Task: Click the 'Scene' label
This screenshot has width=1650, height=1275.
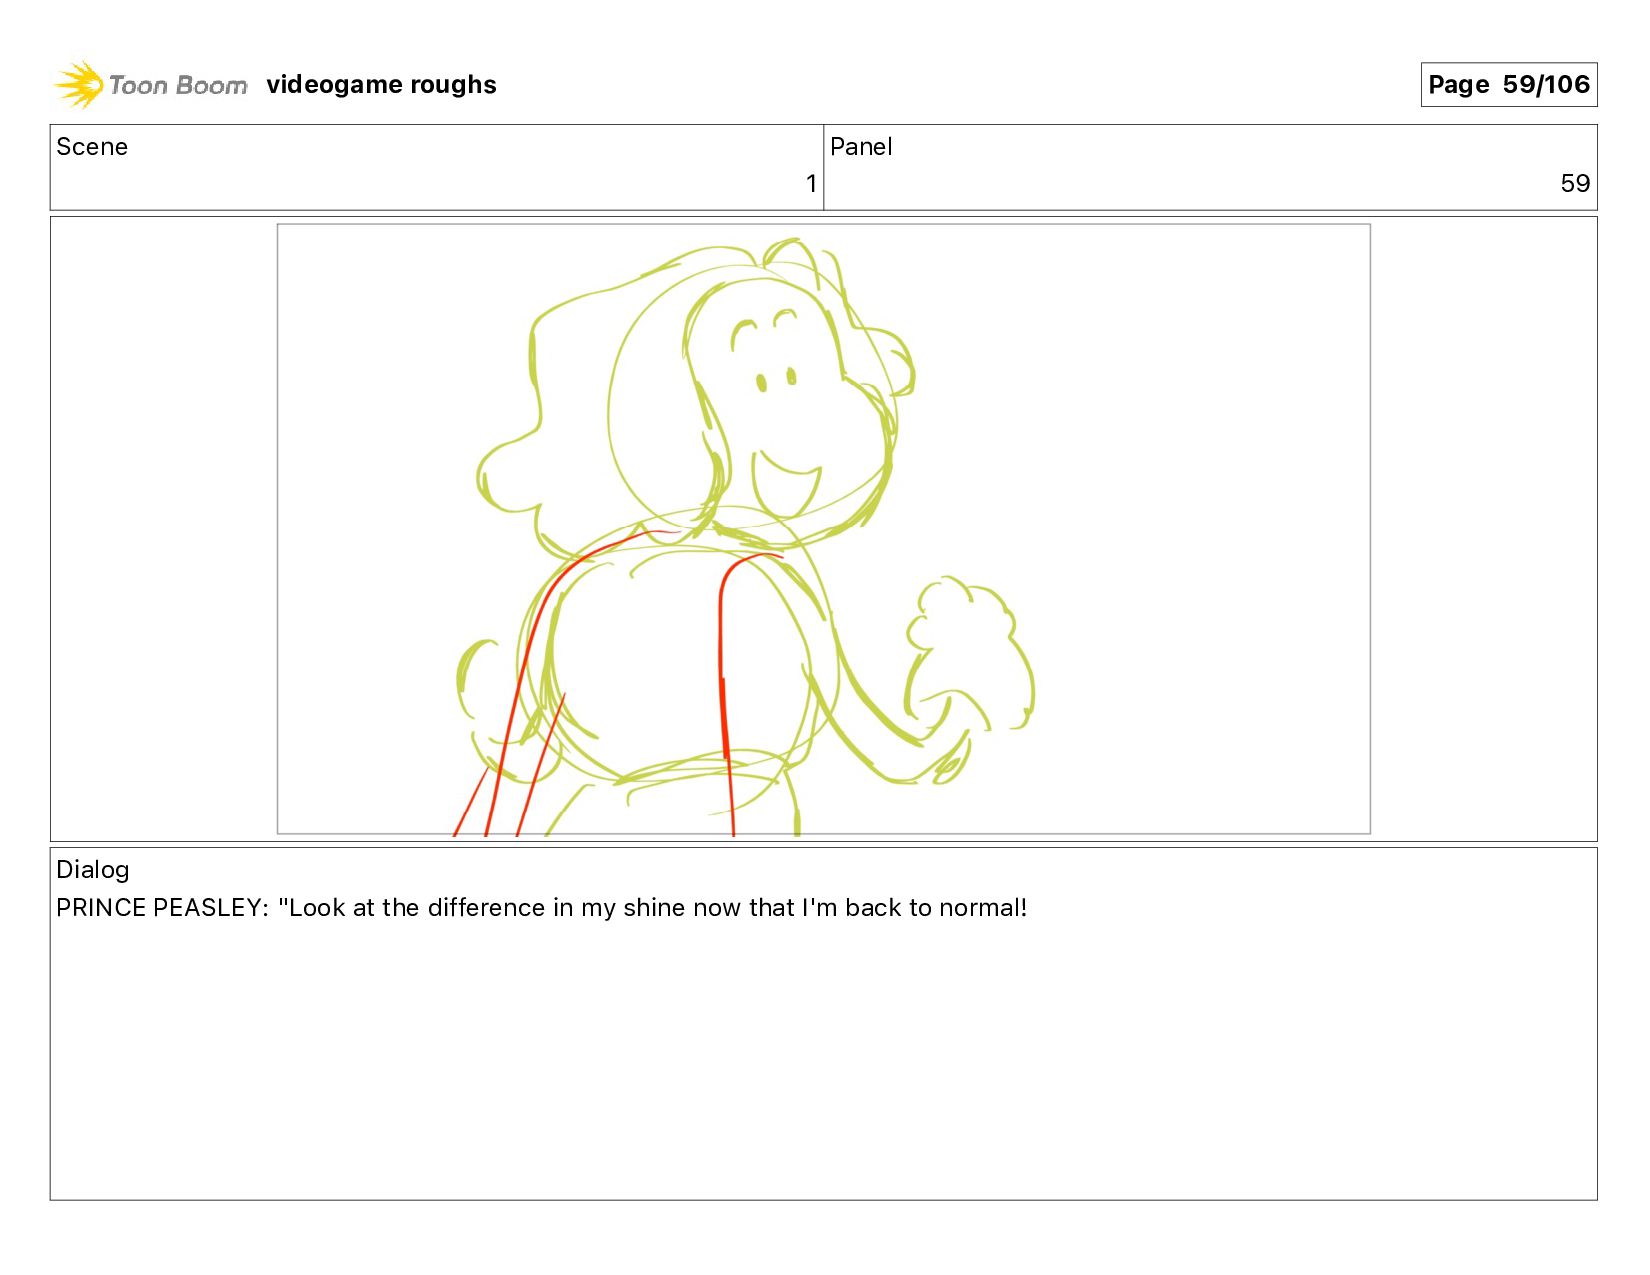Action: coord(92,147)
